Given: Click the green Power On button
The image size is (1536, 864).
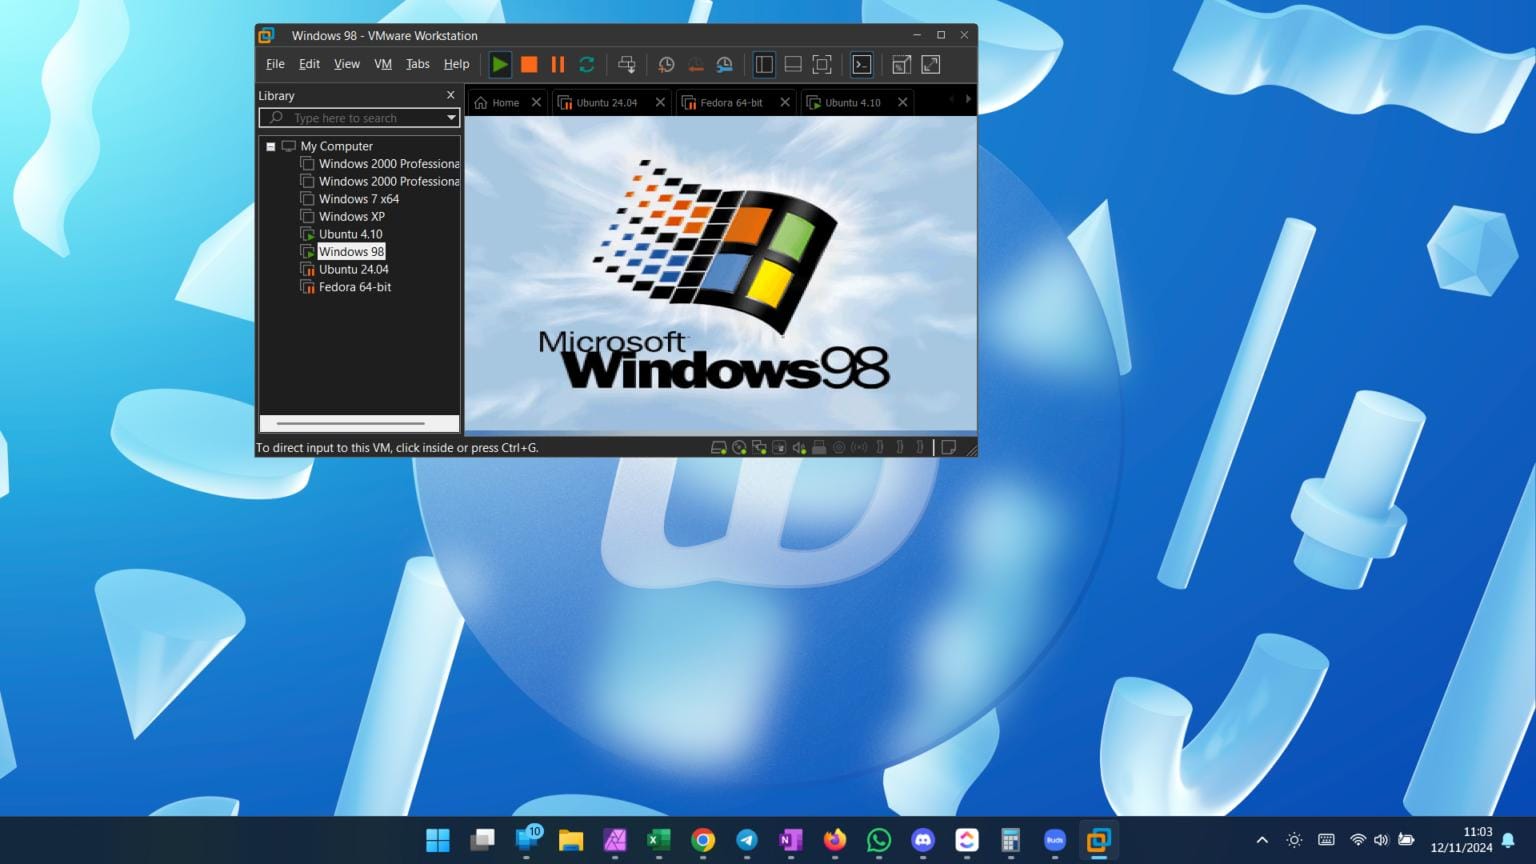Looking at the screenshot, I should click(x=500, y=65).
